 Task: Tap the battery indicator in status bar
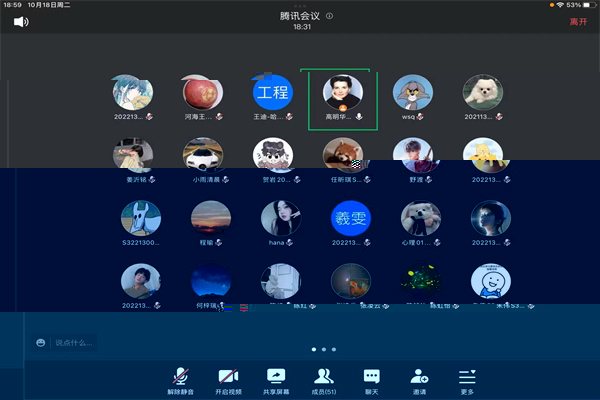coord(589,5)
